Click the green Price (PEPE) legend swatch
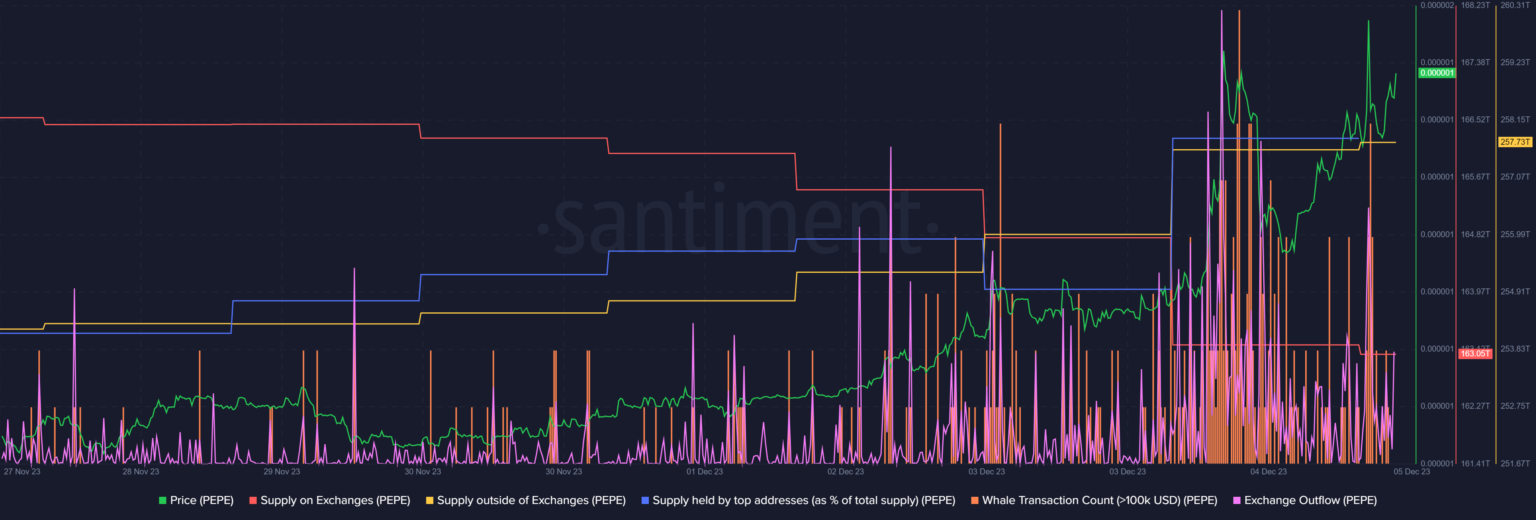 pos(163,500)
